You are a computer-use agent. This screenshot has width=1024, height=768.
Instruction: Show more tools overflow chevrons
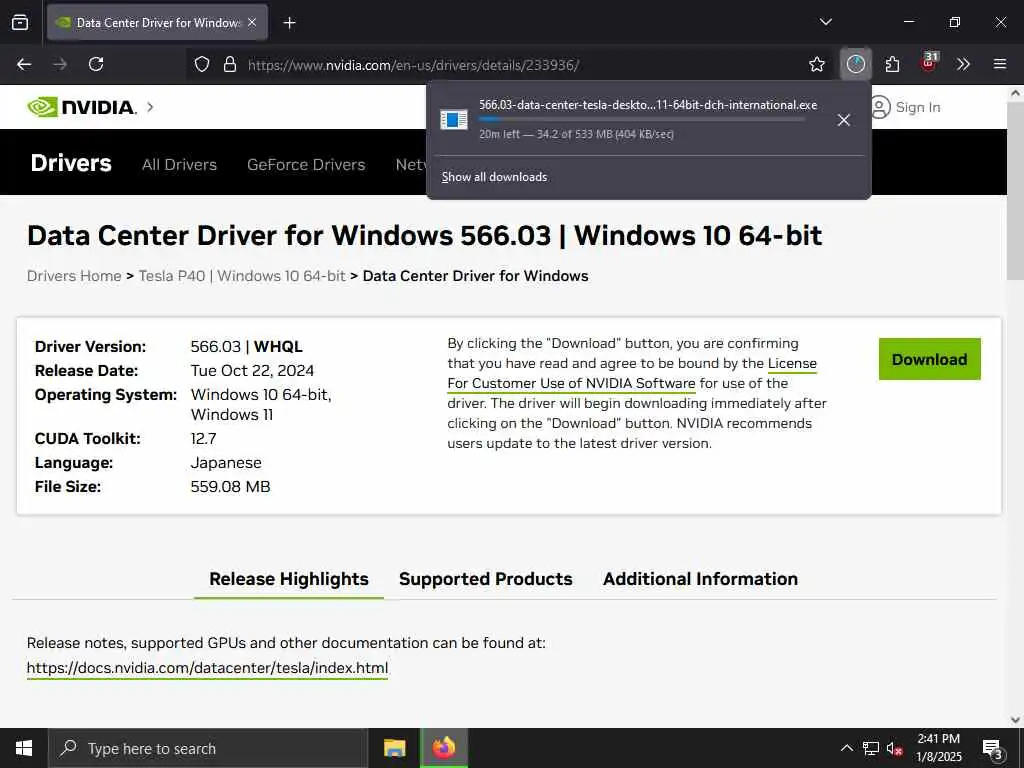point(963,64)
